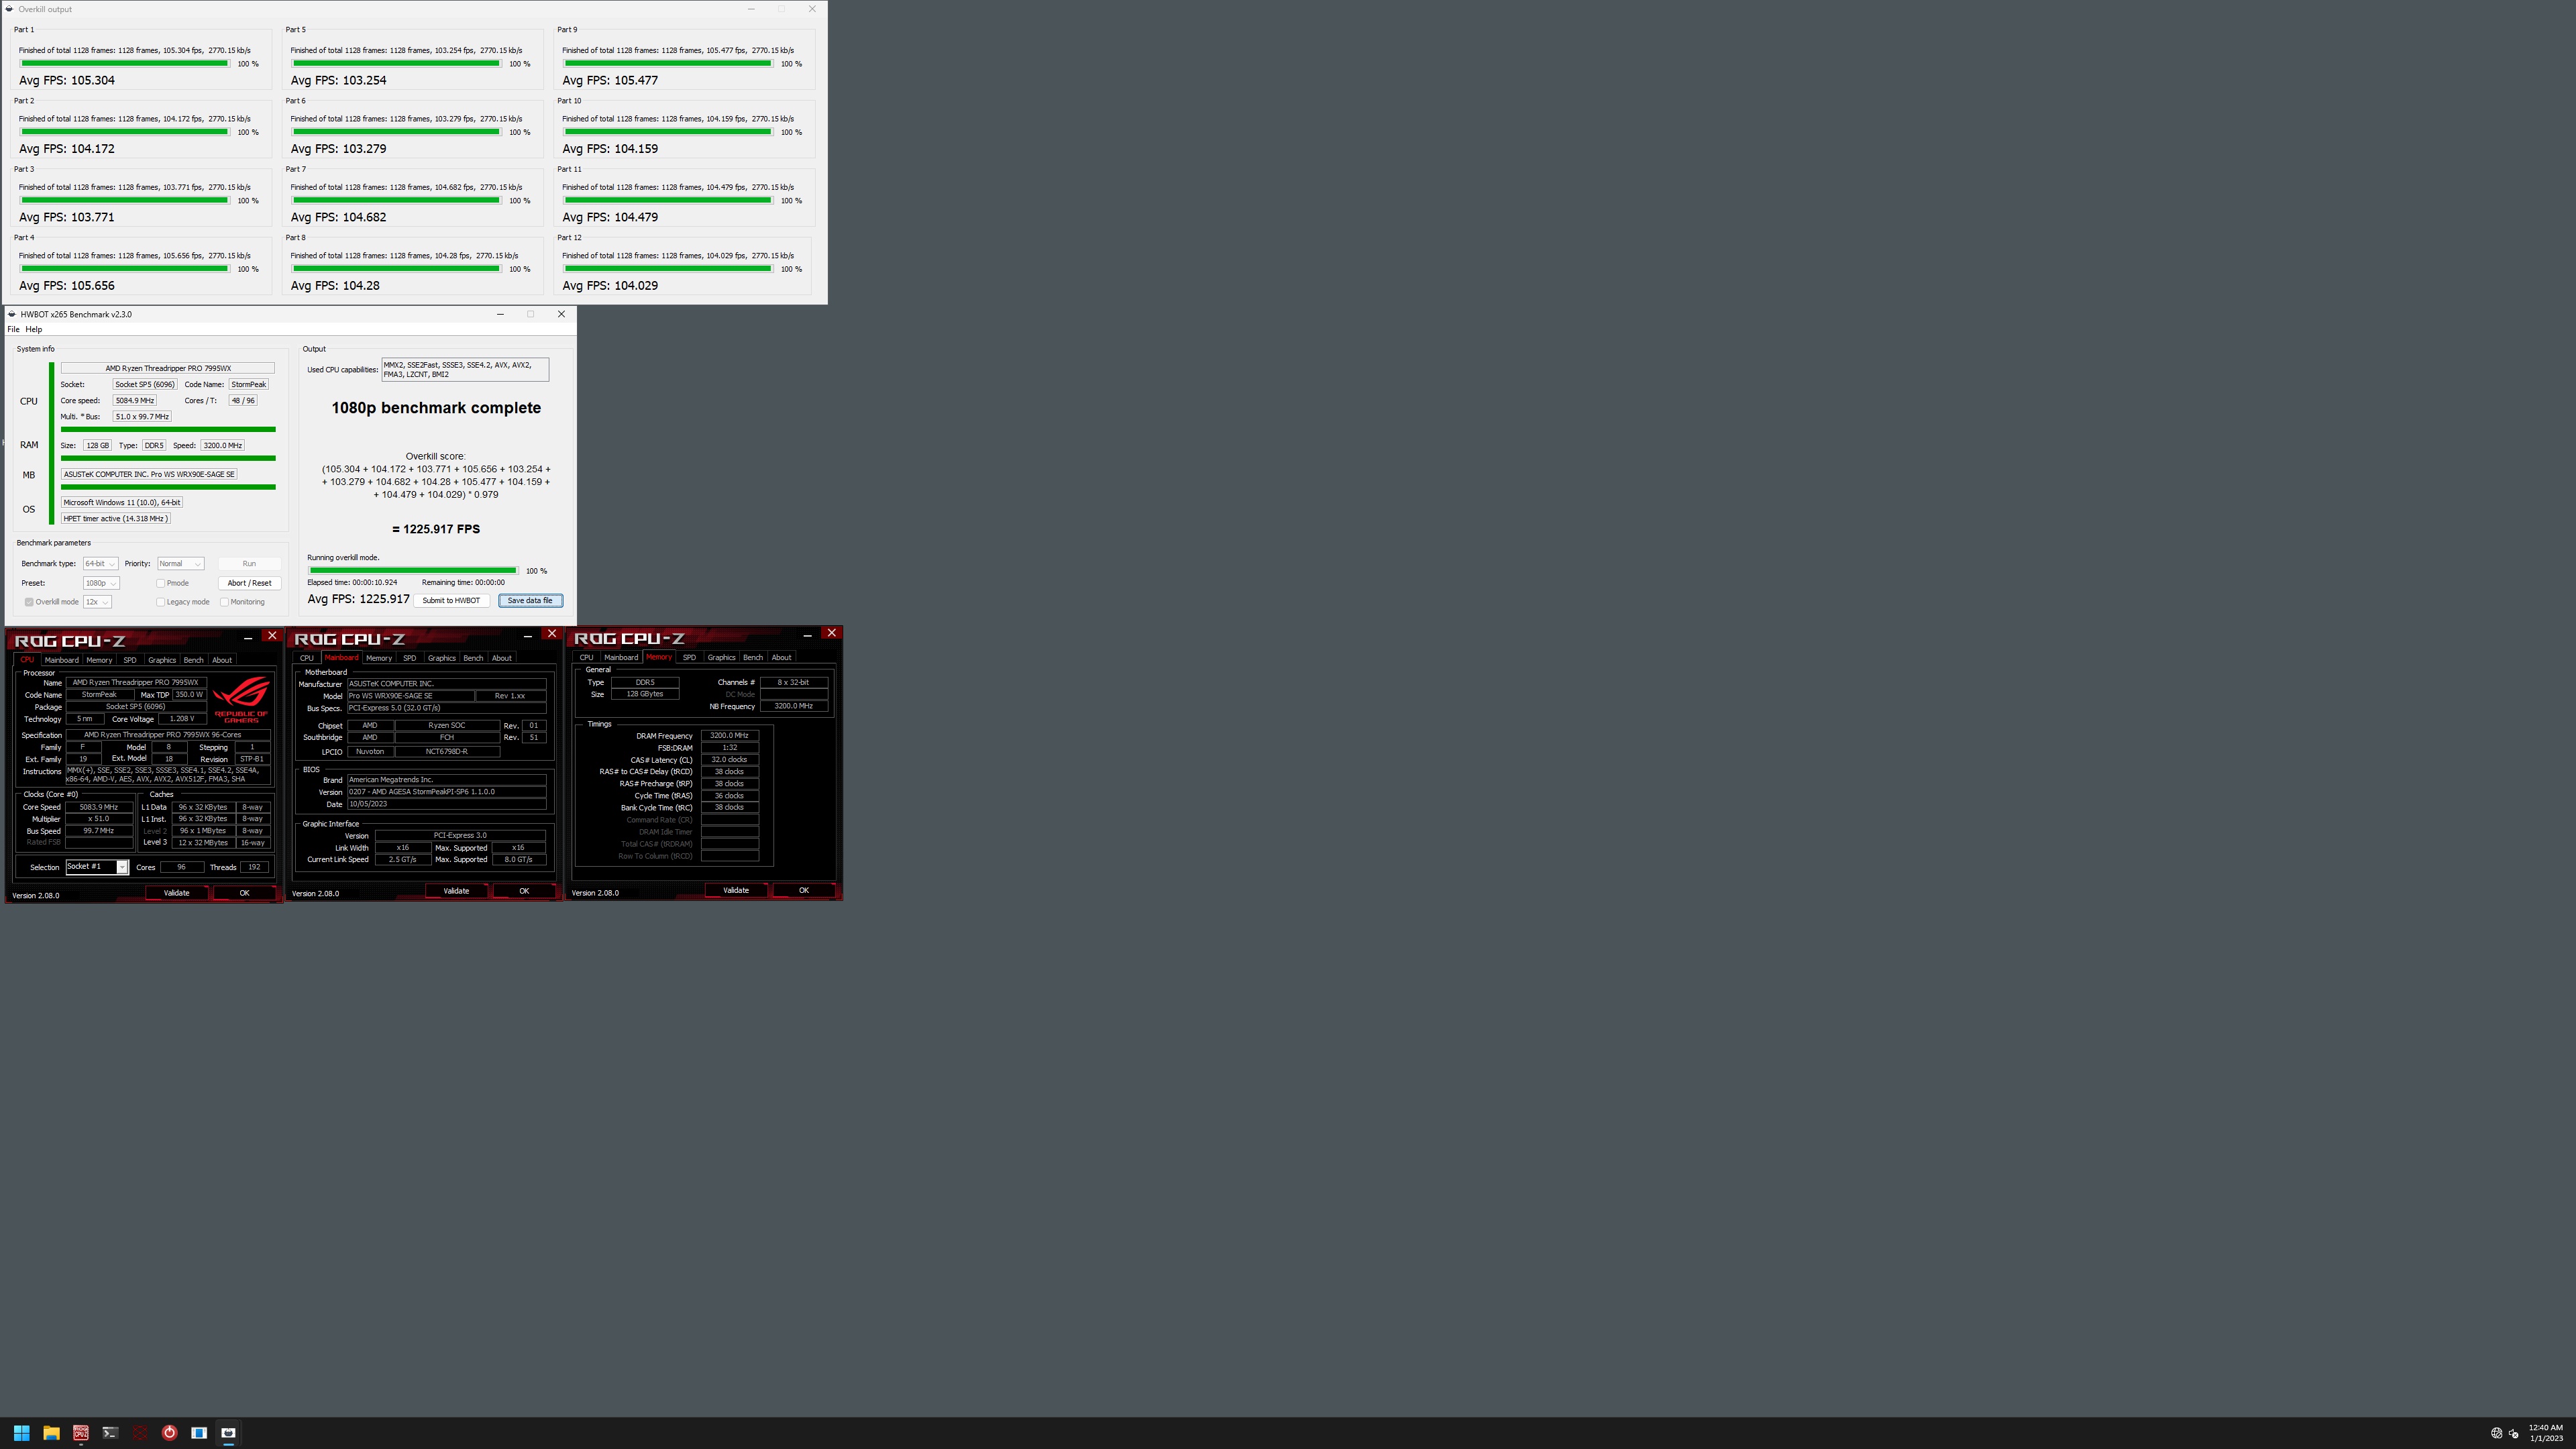The width and height of the screenshot is (2576, 1449).
Task: Open the terminal app in the taskbar
Action: click(x=110, y=1432)
